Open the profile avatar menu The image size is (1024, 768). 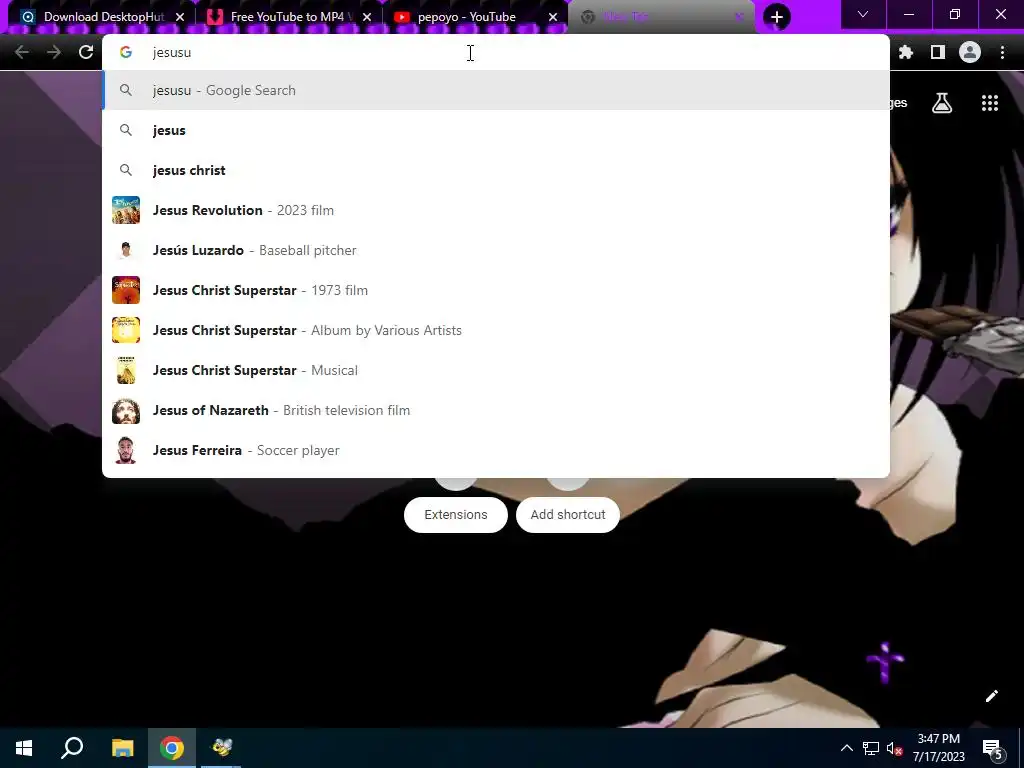[x=970, y=52]
